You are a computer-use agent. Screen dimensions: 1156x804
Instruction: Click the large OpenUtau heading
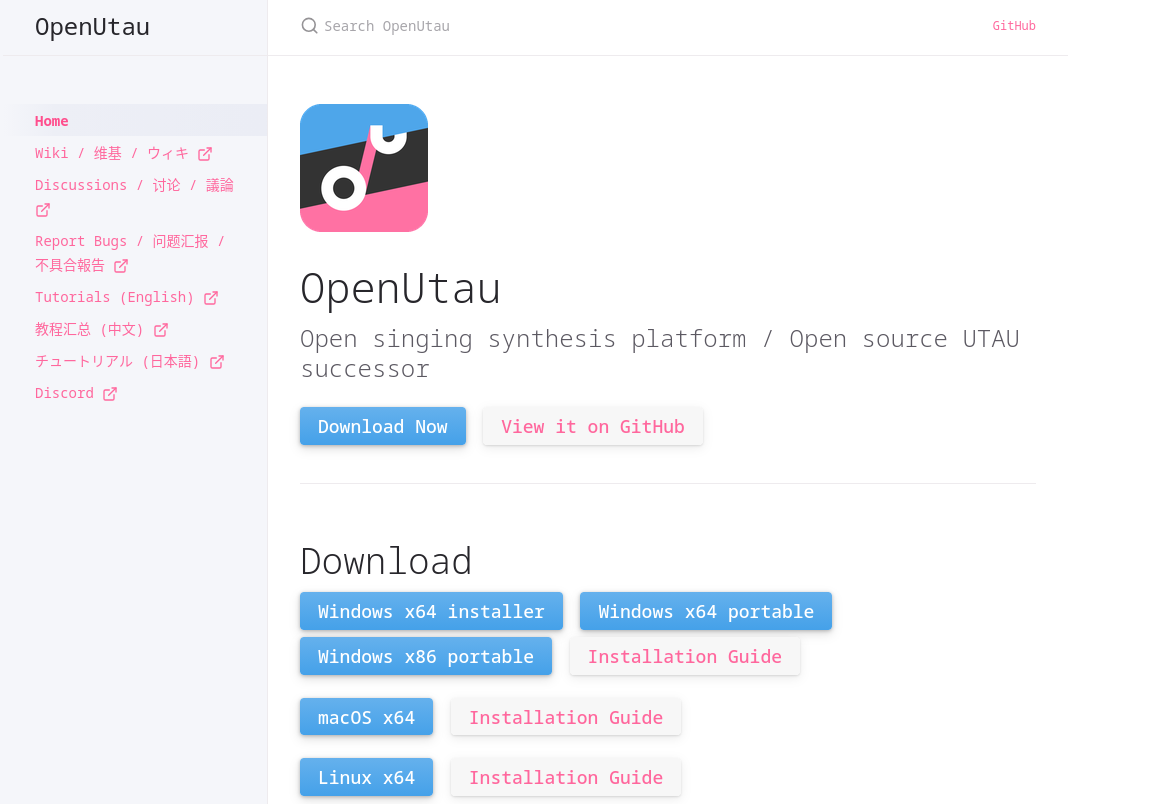(x=400, y=288)
